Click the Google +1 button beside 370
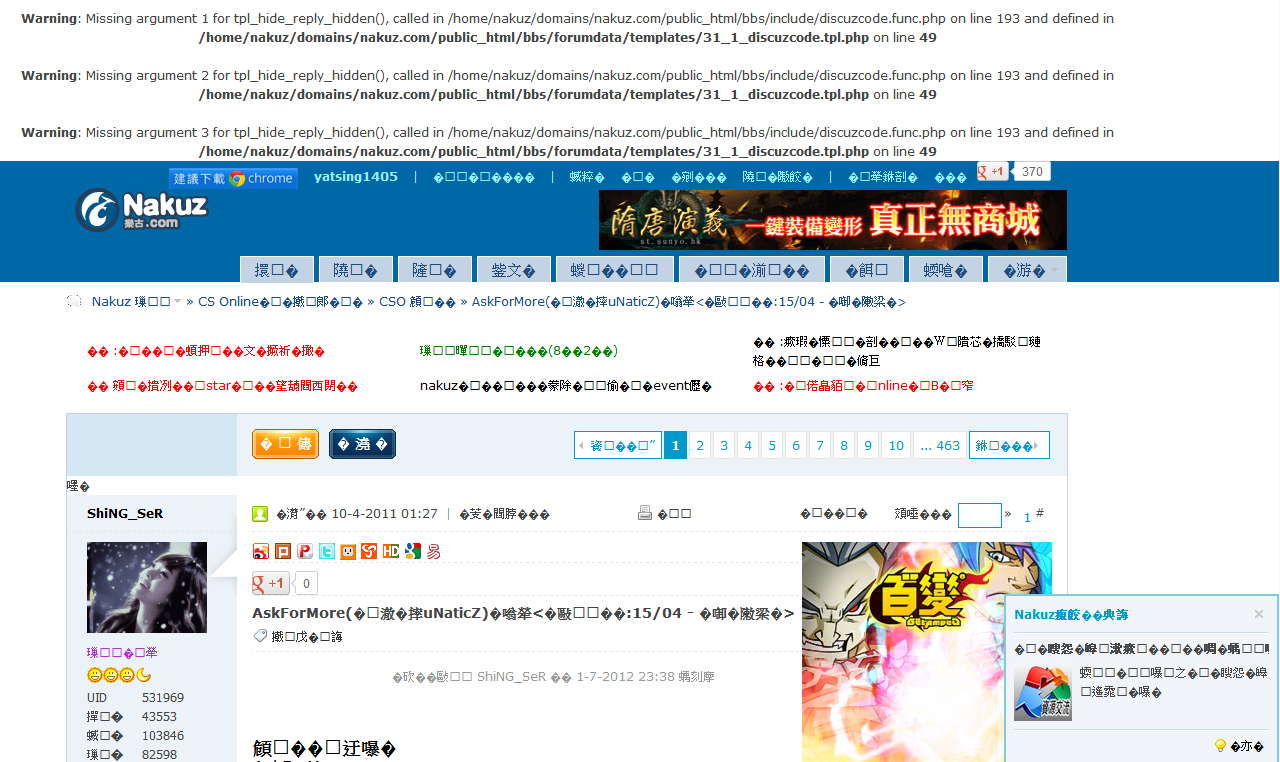 point(993,171)
